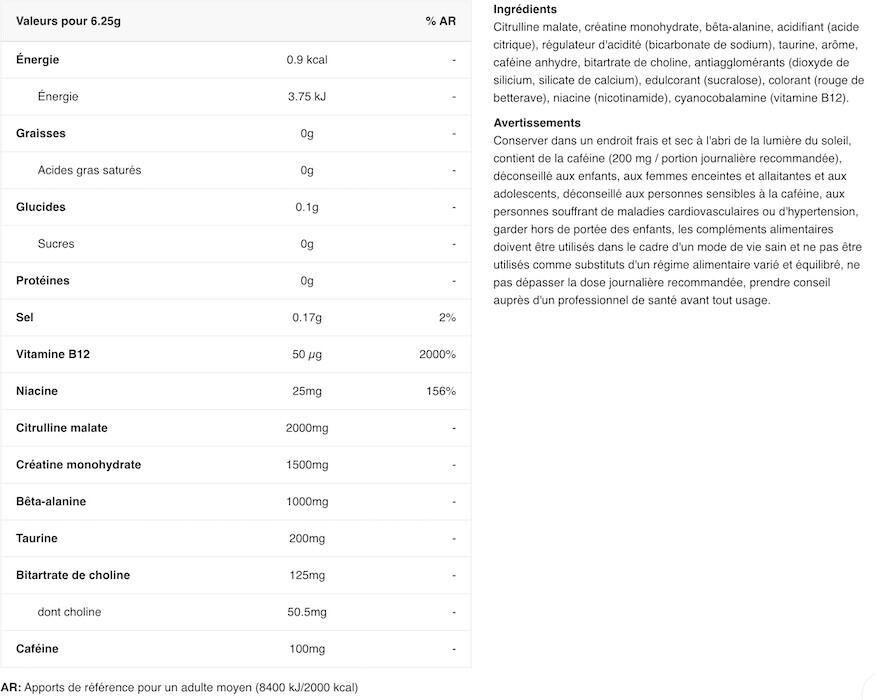Select the 'Bêta-alanine' row label
Image resolution: width=876 pixels, height=700 pixels.
pos(51,502)
